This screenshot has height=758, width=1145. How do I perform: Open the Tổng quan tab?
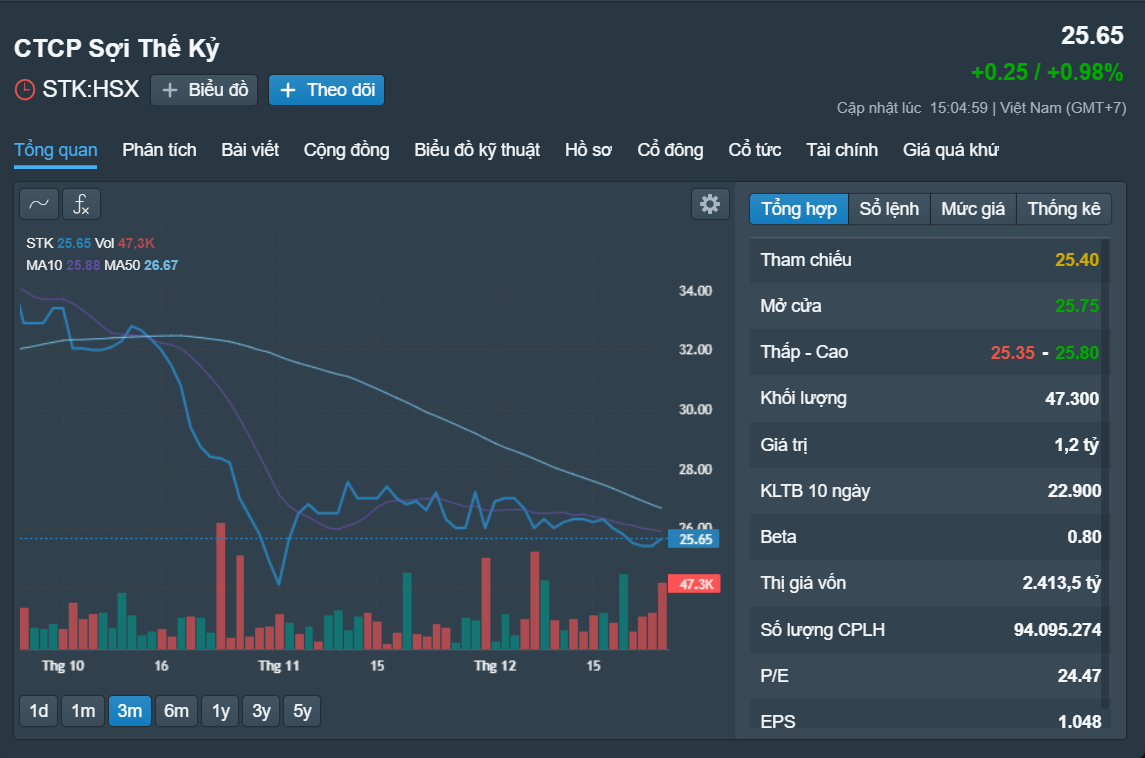55,150
